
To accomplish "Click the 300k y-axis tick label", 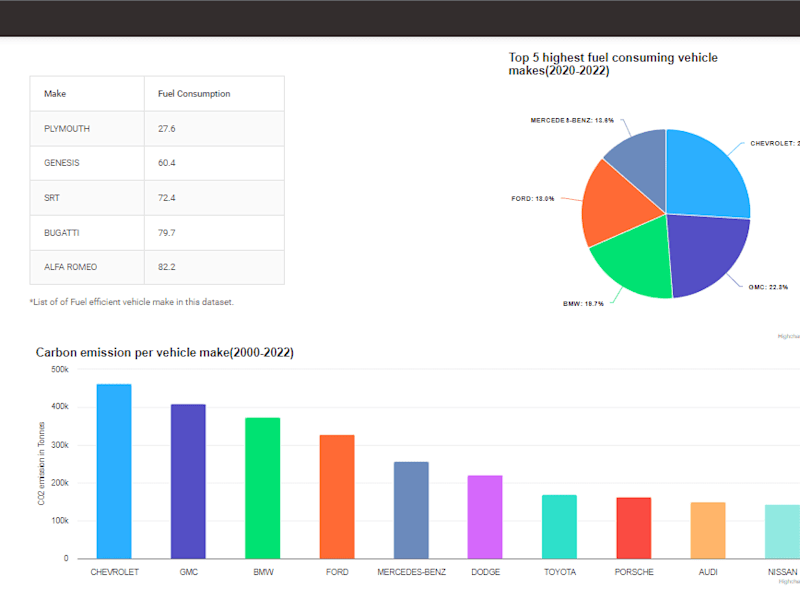I will 60,445.
